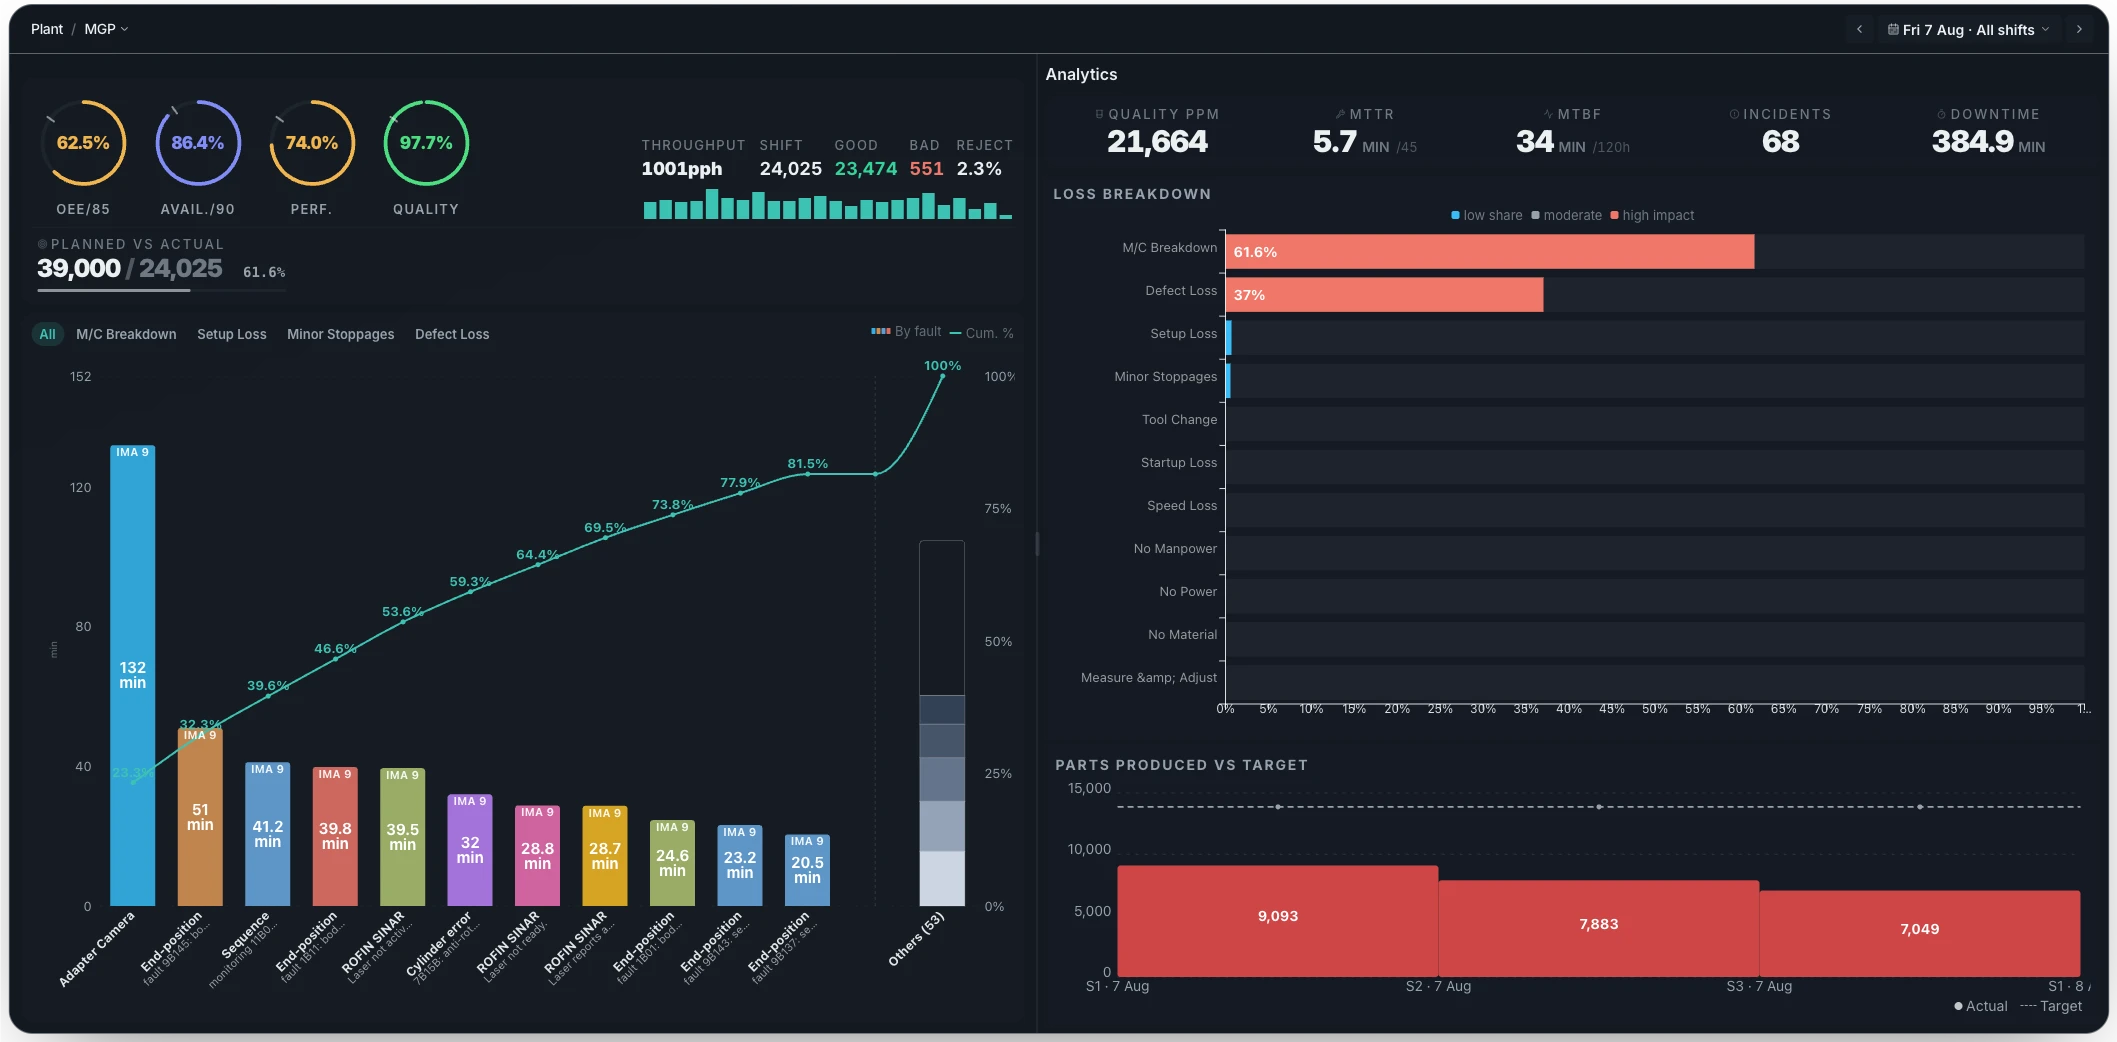Select the Setup Loss filter

(232, 334)
